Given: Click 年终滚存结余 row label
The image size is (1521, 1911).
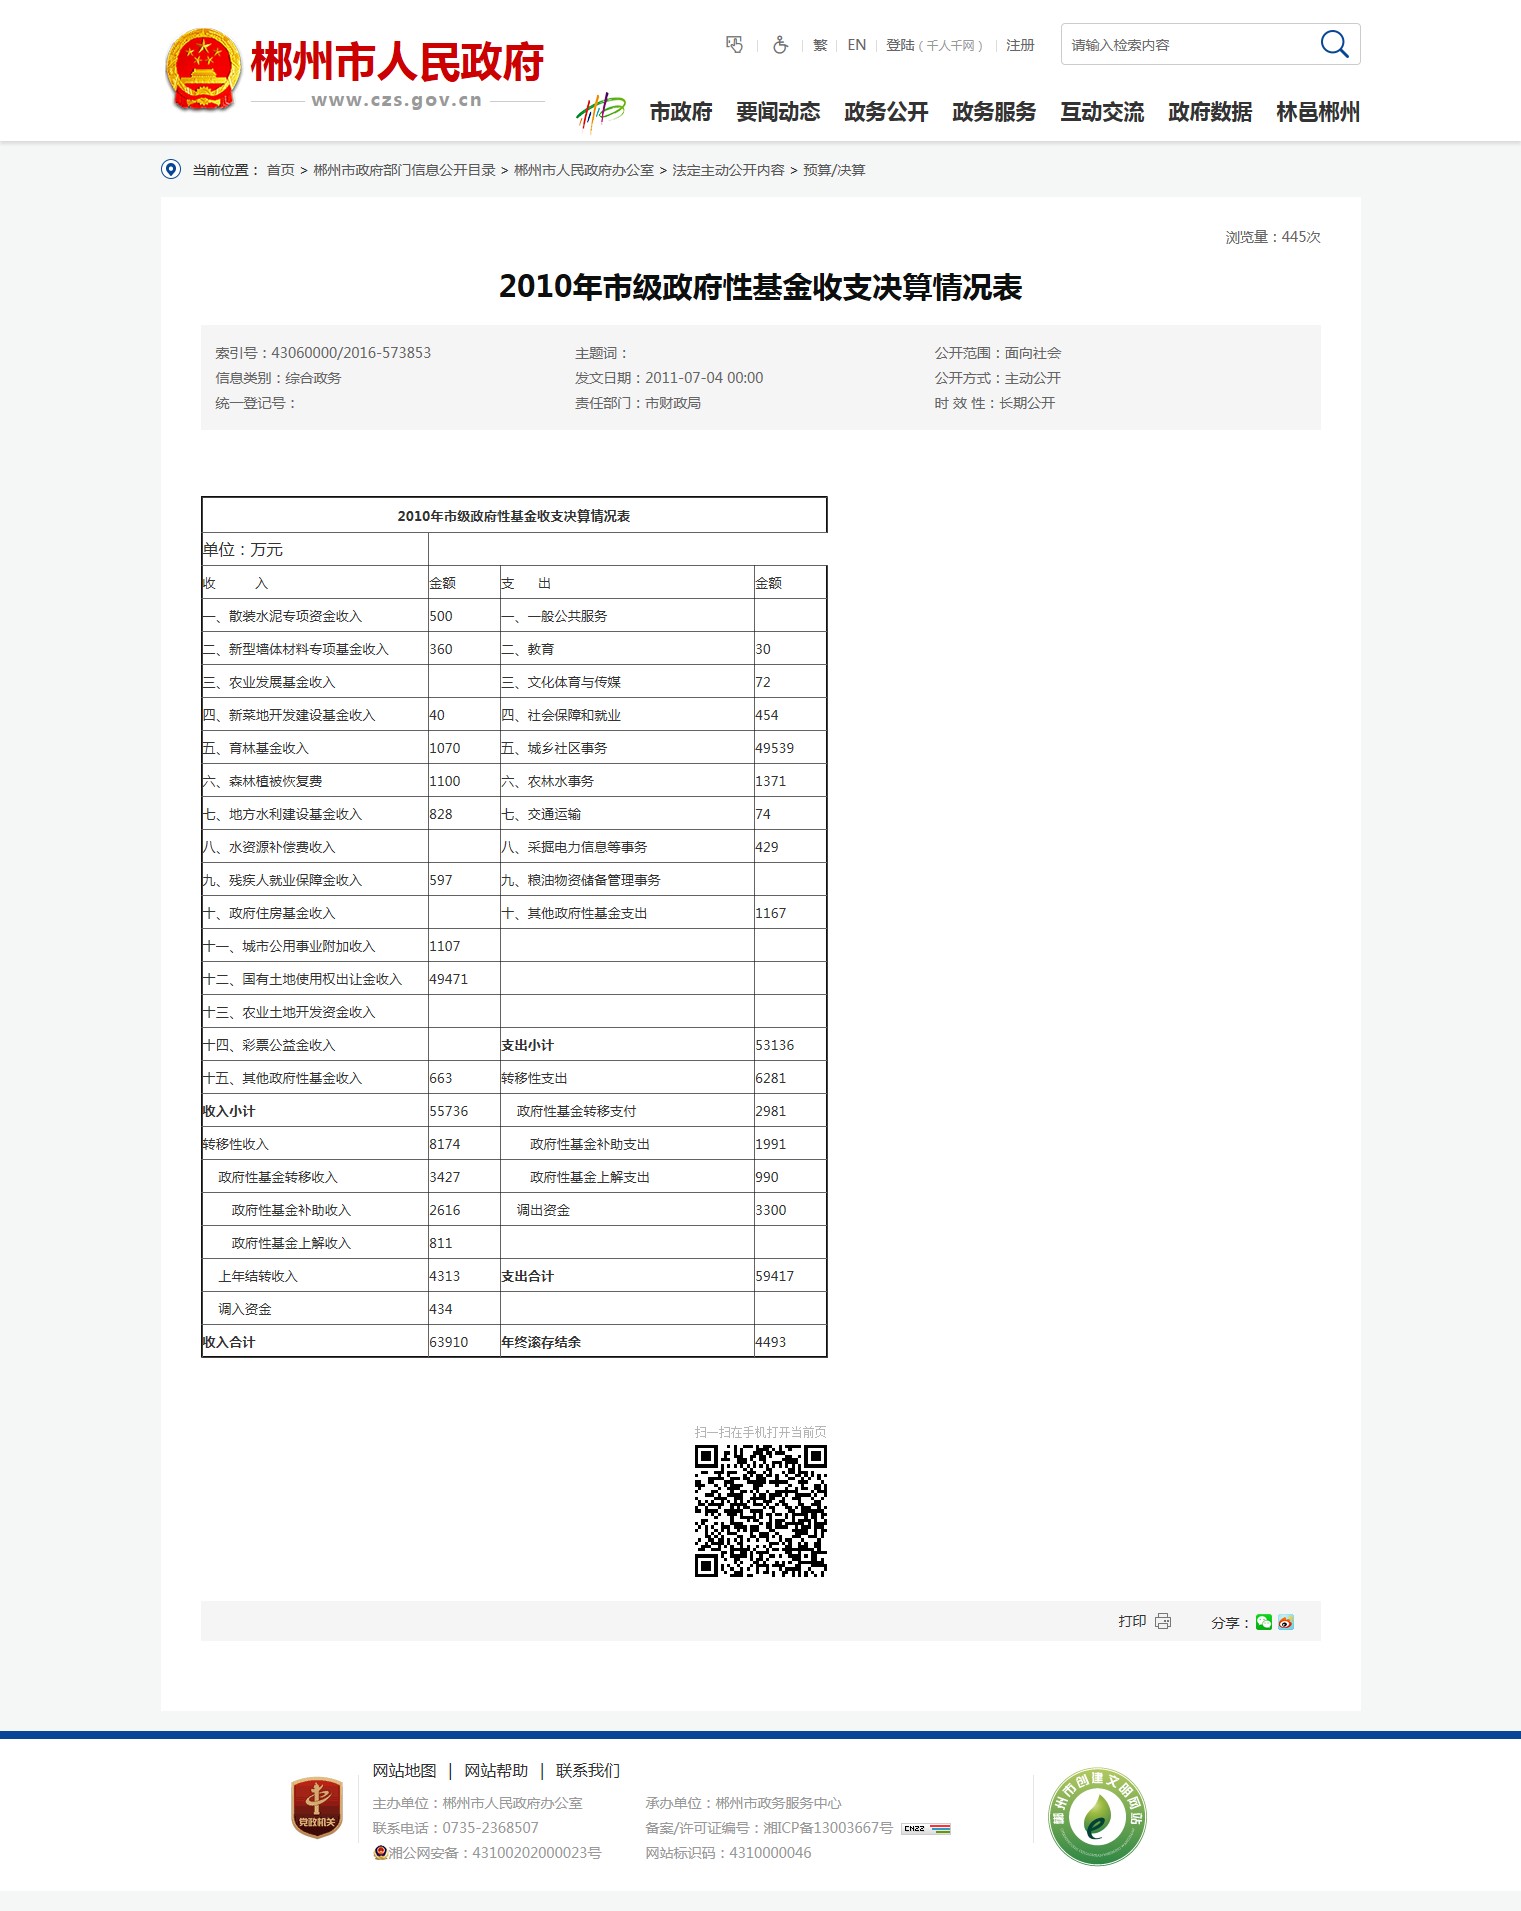Looking at the screenshot, I should (541, 1342).
